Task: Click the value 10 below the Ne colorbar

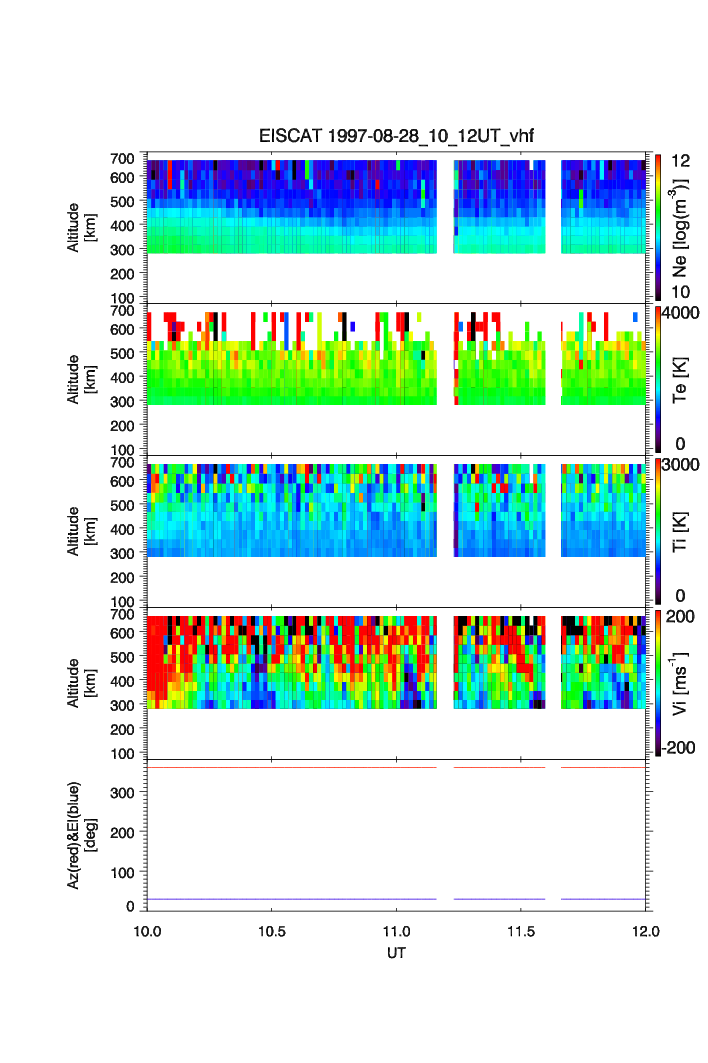Action: [680, 292]
